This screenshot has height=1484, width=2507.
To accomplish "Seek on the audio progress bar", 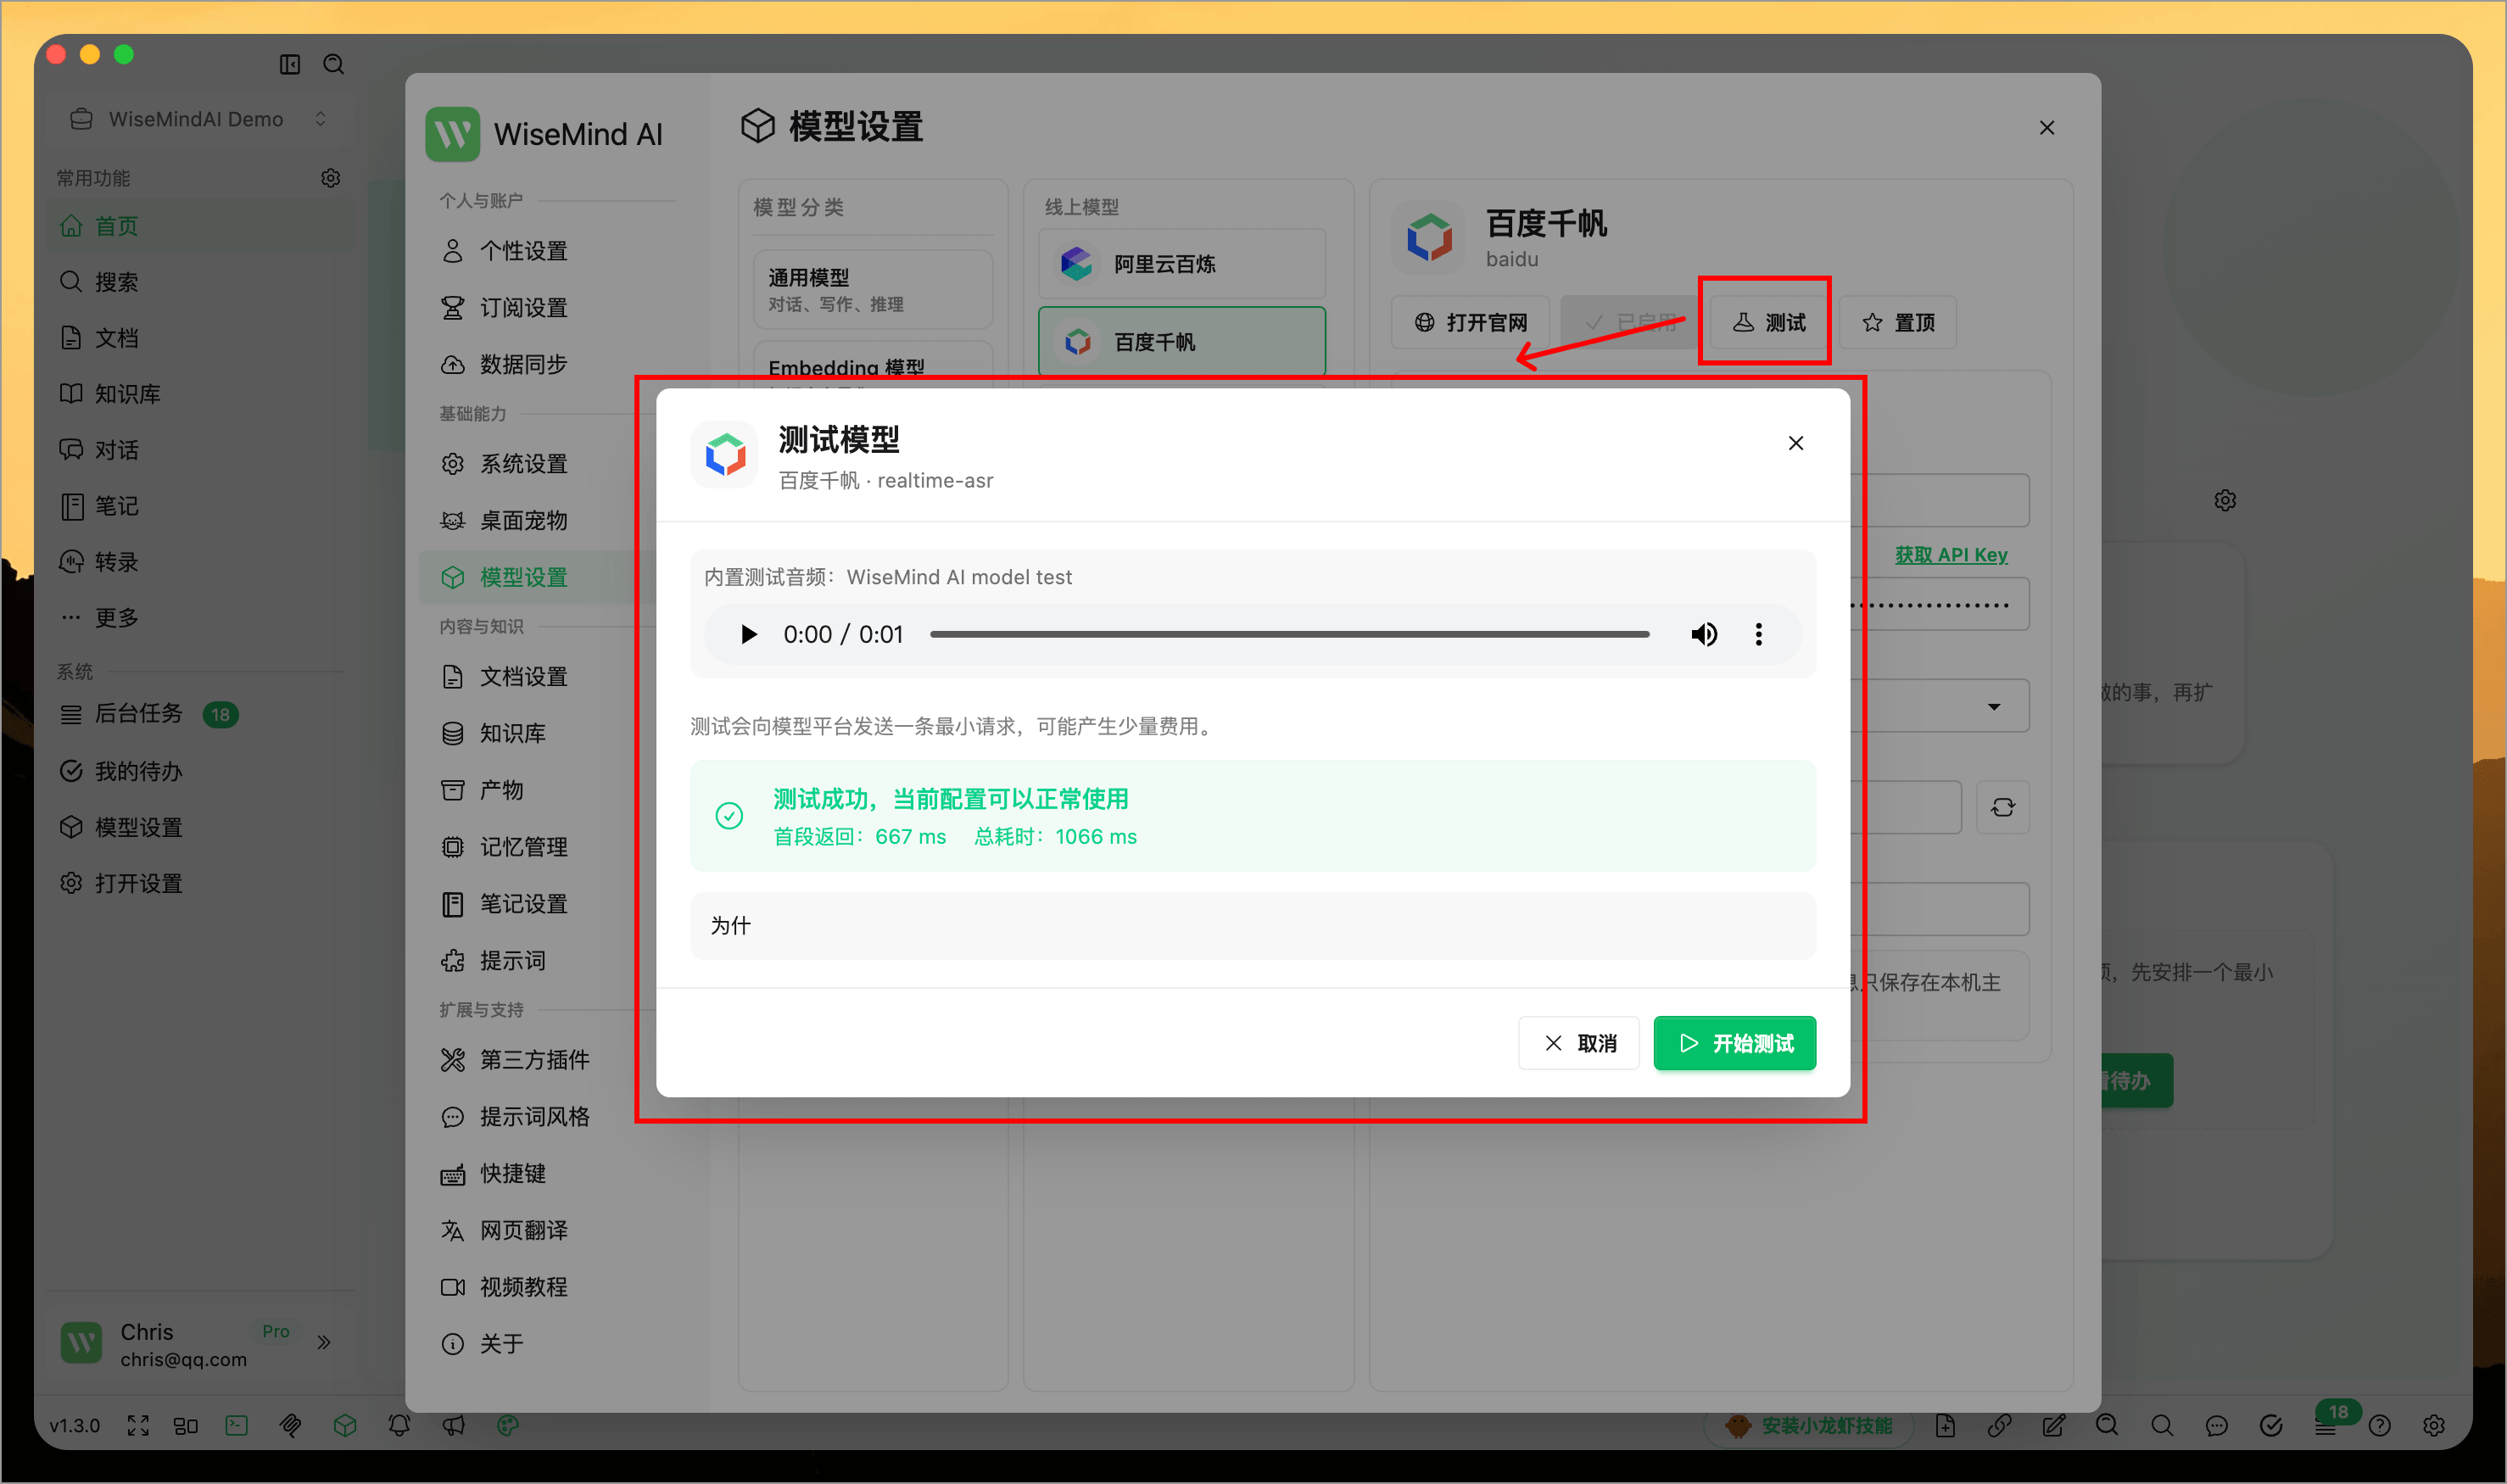I will pyautogui.click(x=1289, y=634).
